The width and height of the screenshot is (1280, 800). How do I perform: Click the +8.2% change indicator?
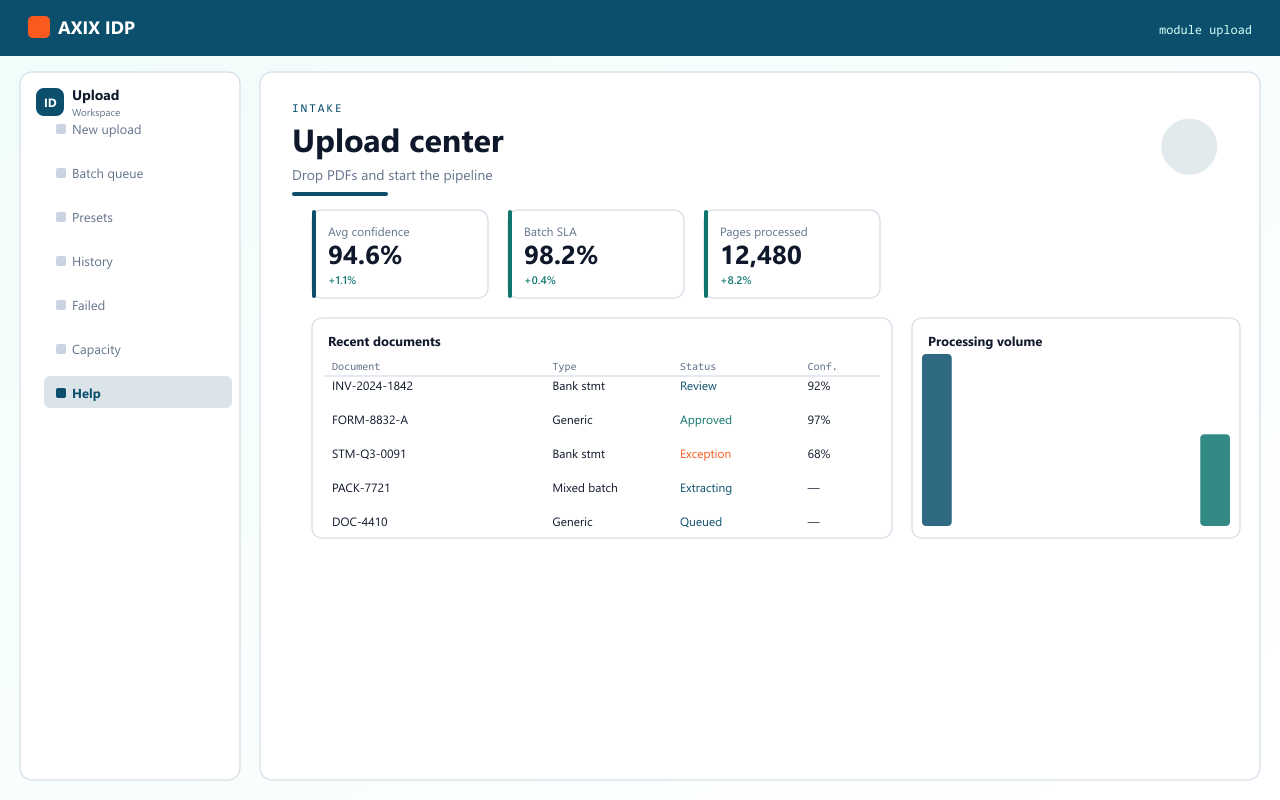(736, 280)
